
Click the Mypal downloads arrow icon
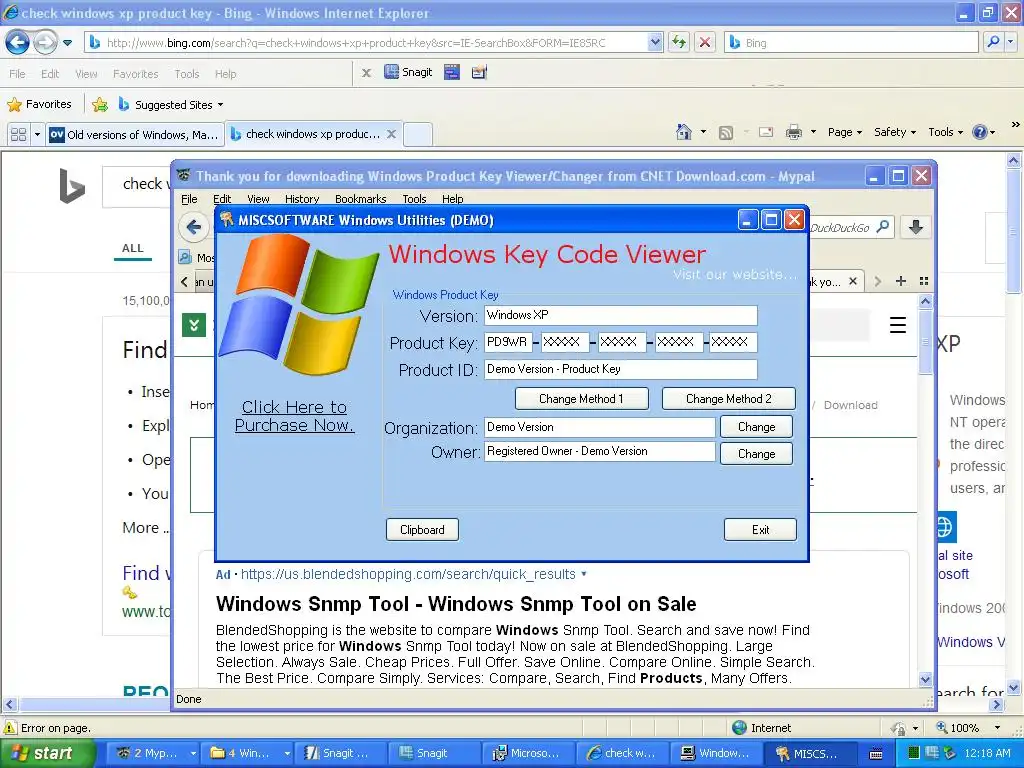click(x=916, y=227)
